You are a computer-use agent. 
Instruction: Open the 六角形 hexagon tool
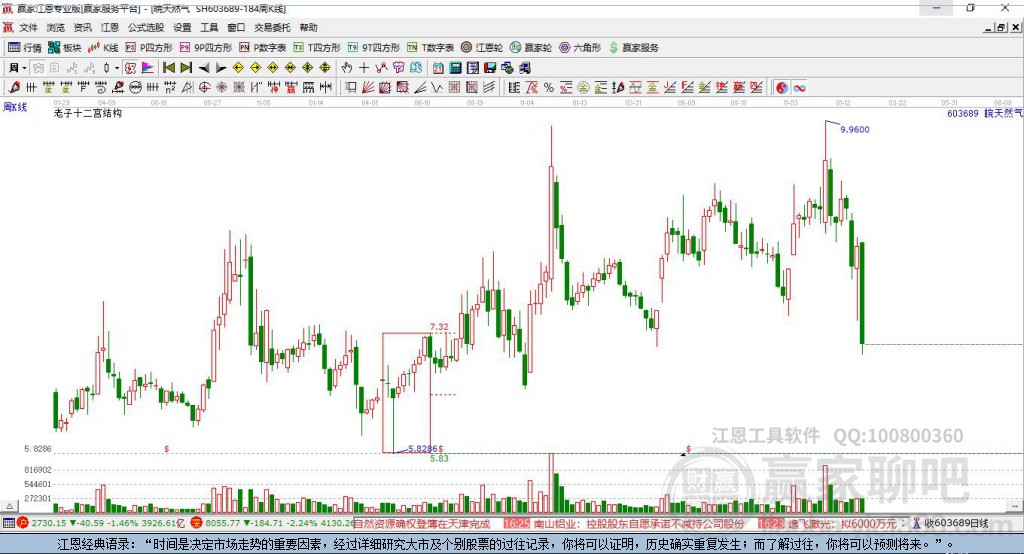580,48
